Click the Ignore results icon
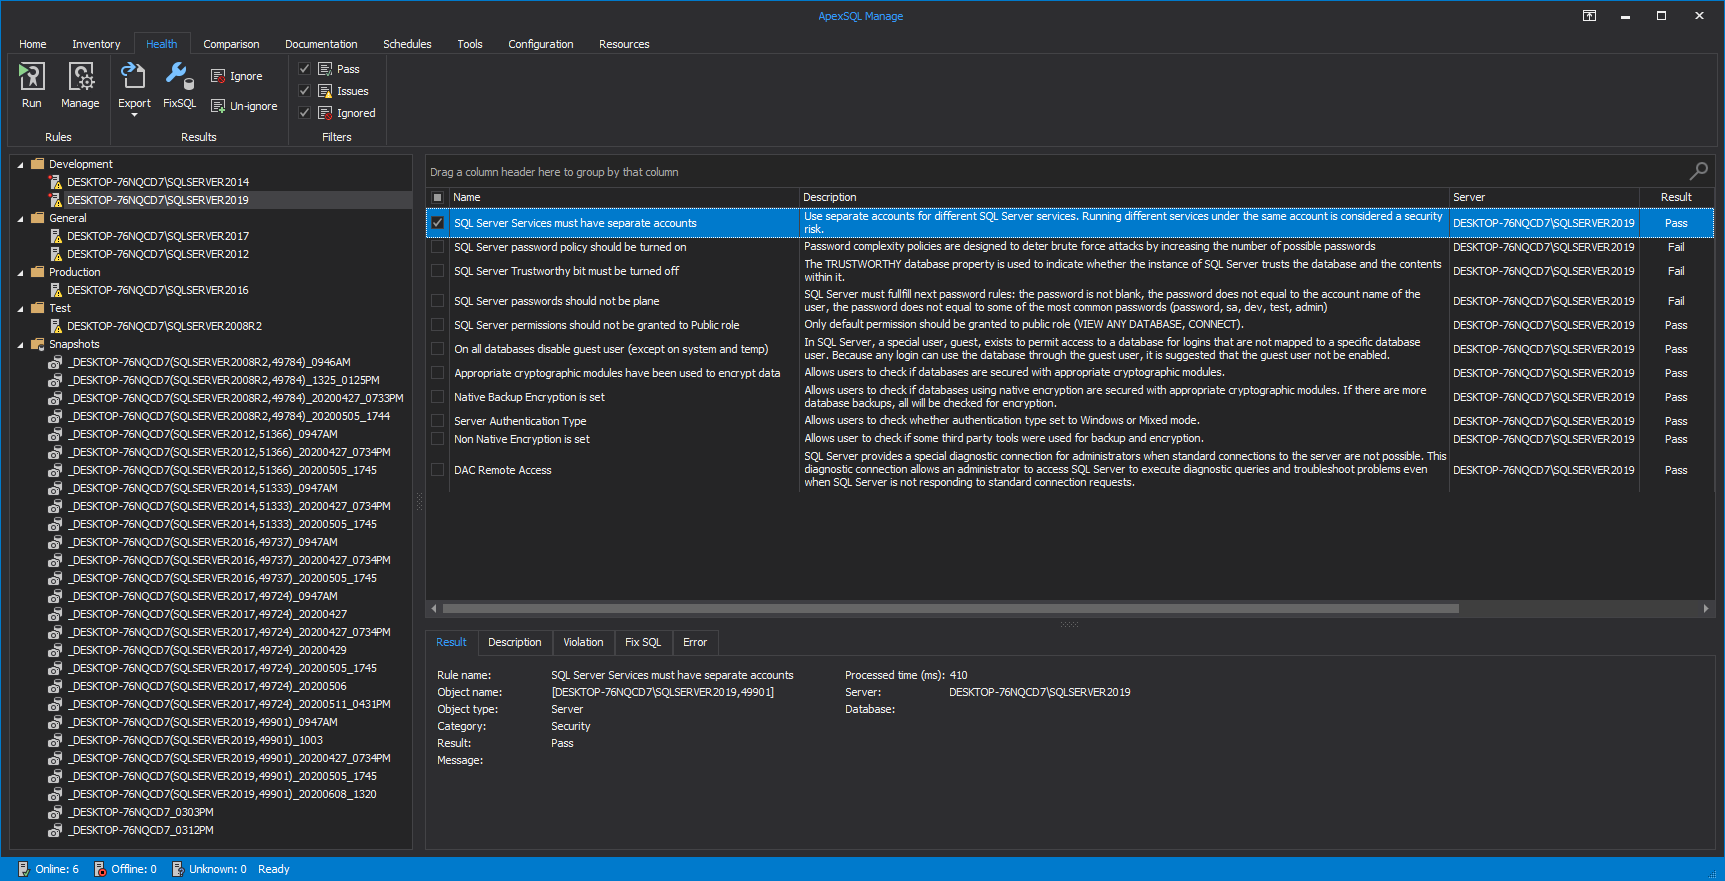This screenshot has width=1725, height=881. (x=218, y=76)
